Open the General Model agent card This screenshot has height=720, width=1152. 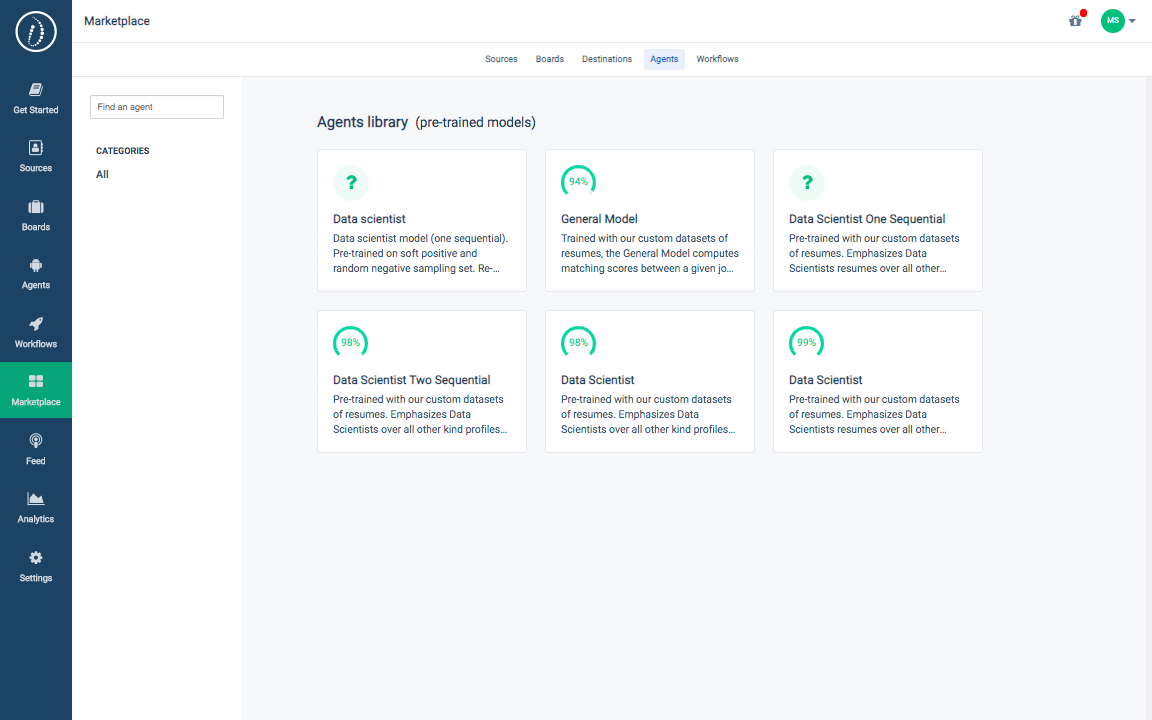(650, 221)
